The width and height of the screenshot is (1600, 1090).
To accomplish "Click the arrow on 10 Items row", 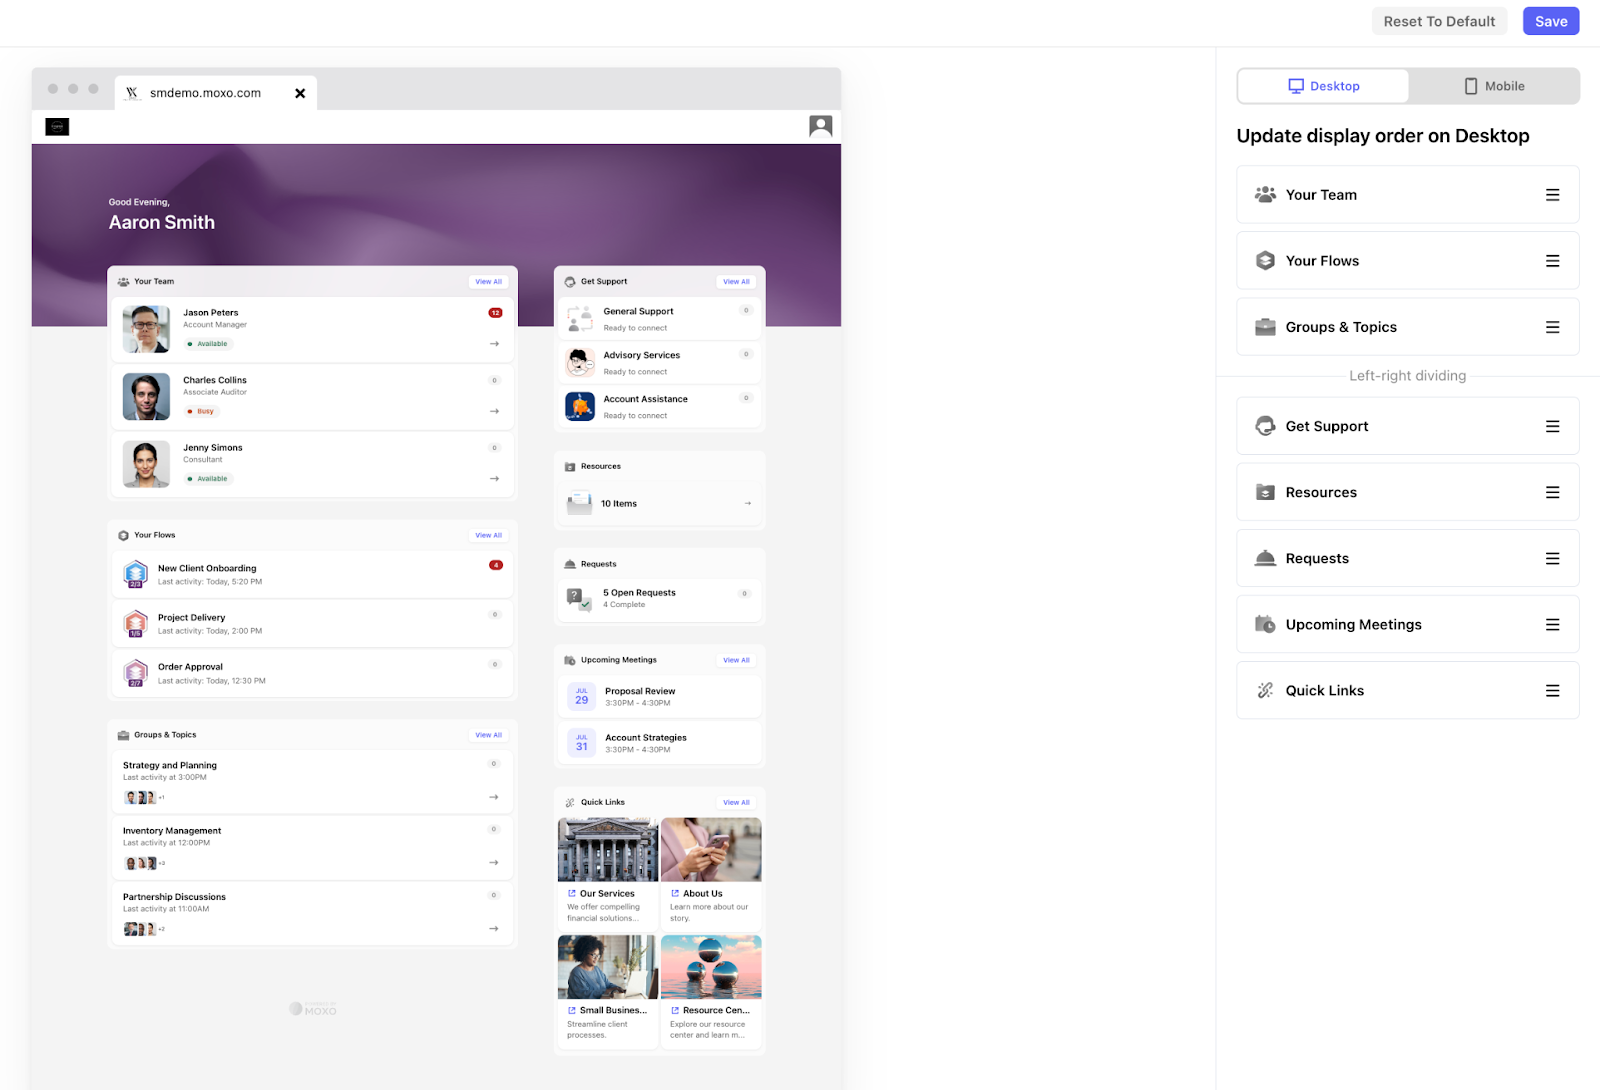I will pos(748,503).
